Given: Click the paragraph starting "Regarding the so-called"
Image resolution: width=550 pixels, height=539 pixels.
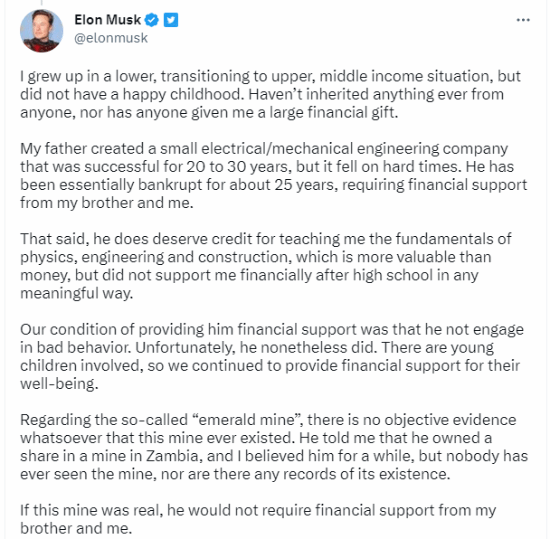Looking at the screenshot, I should point(274,447).
